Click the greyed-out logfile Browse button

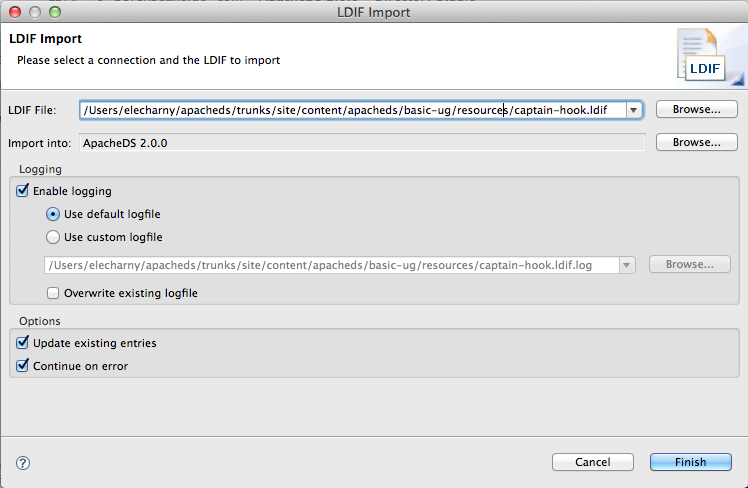coord(689,265)
